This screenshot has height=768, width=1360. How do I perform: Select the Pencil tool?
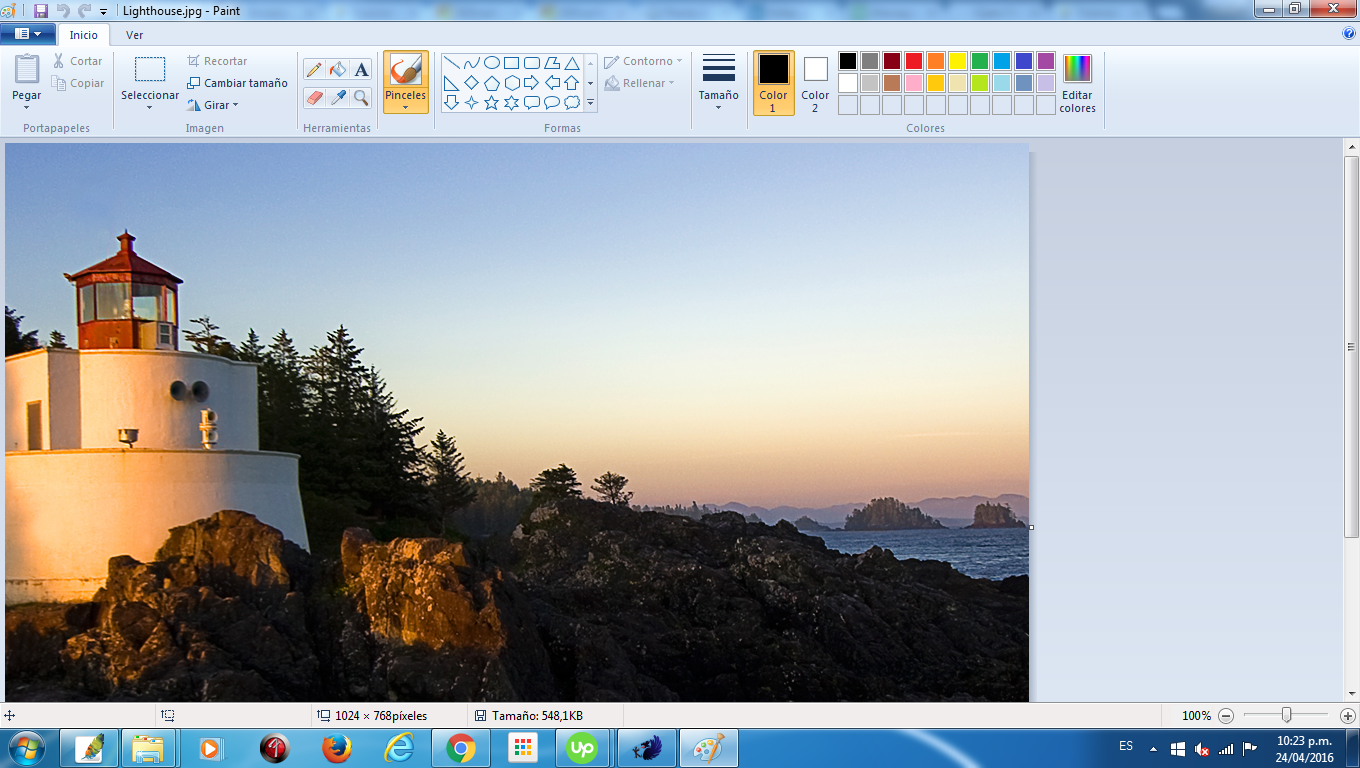click(314, 69)
